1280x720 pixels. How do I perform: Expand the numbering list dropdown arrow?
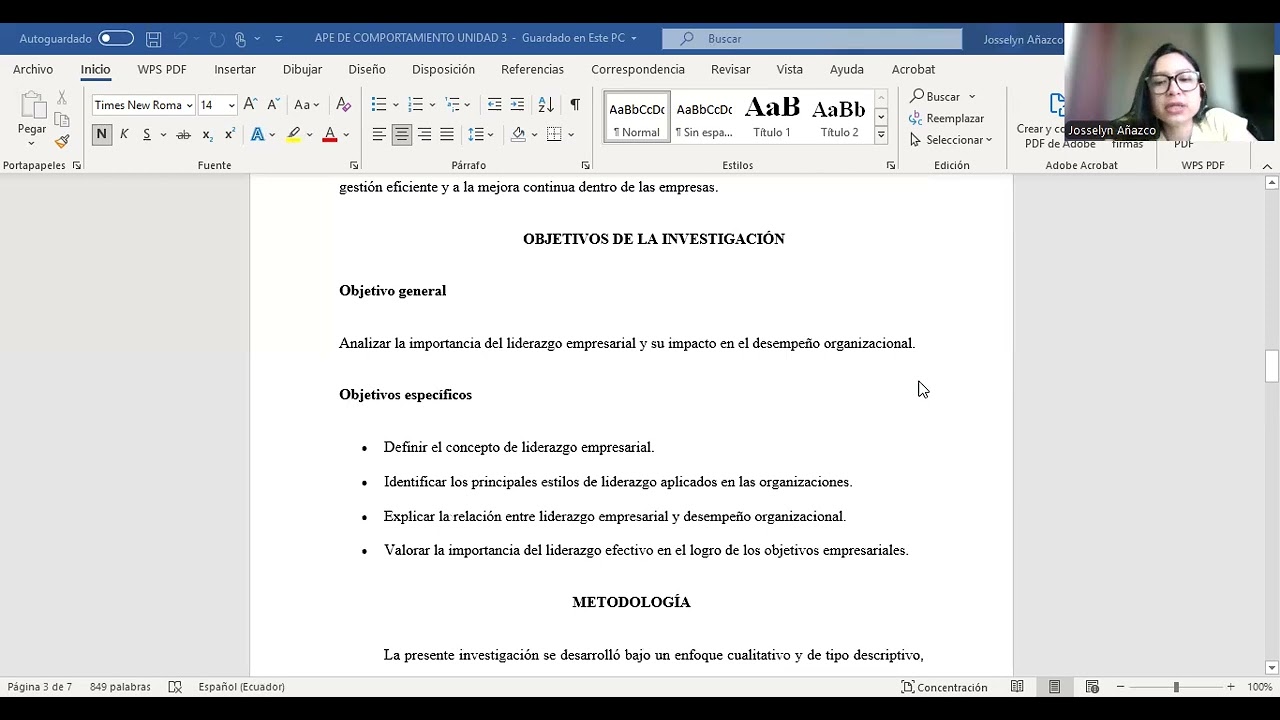click(x=432, y=105)
